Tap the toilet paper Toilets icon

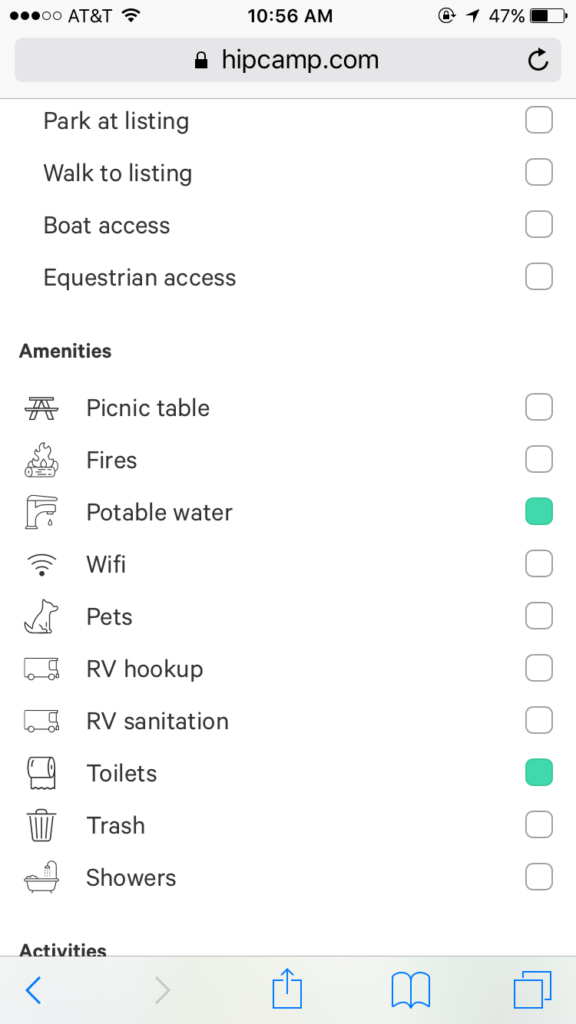tap(42, 773)
